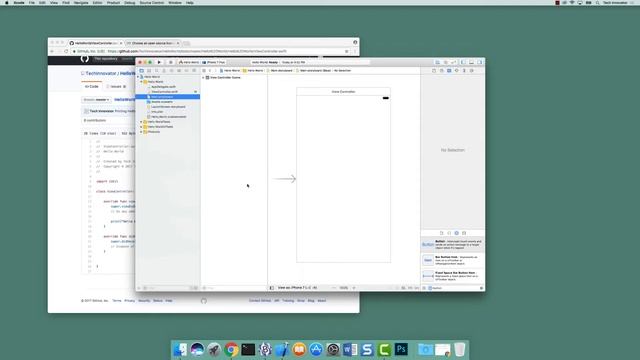This screenshot has width=640, height=360.
Task: Open Chrome from the Dock
Action: click(x=231, y=350)
